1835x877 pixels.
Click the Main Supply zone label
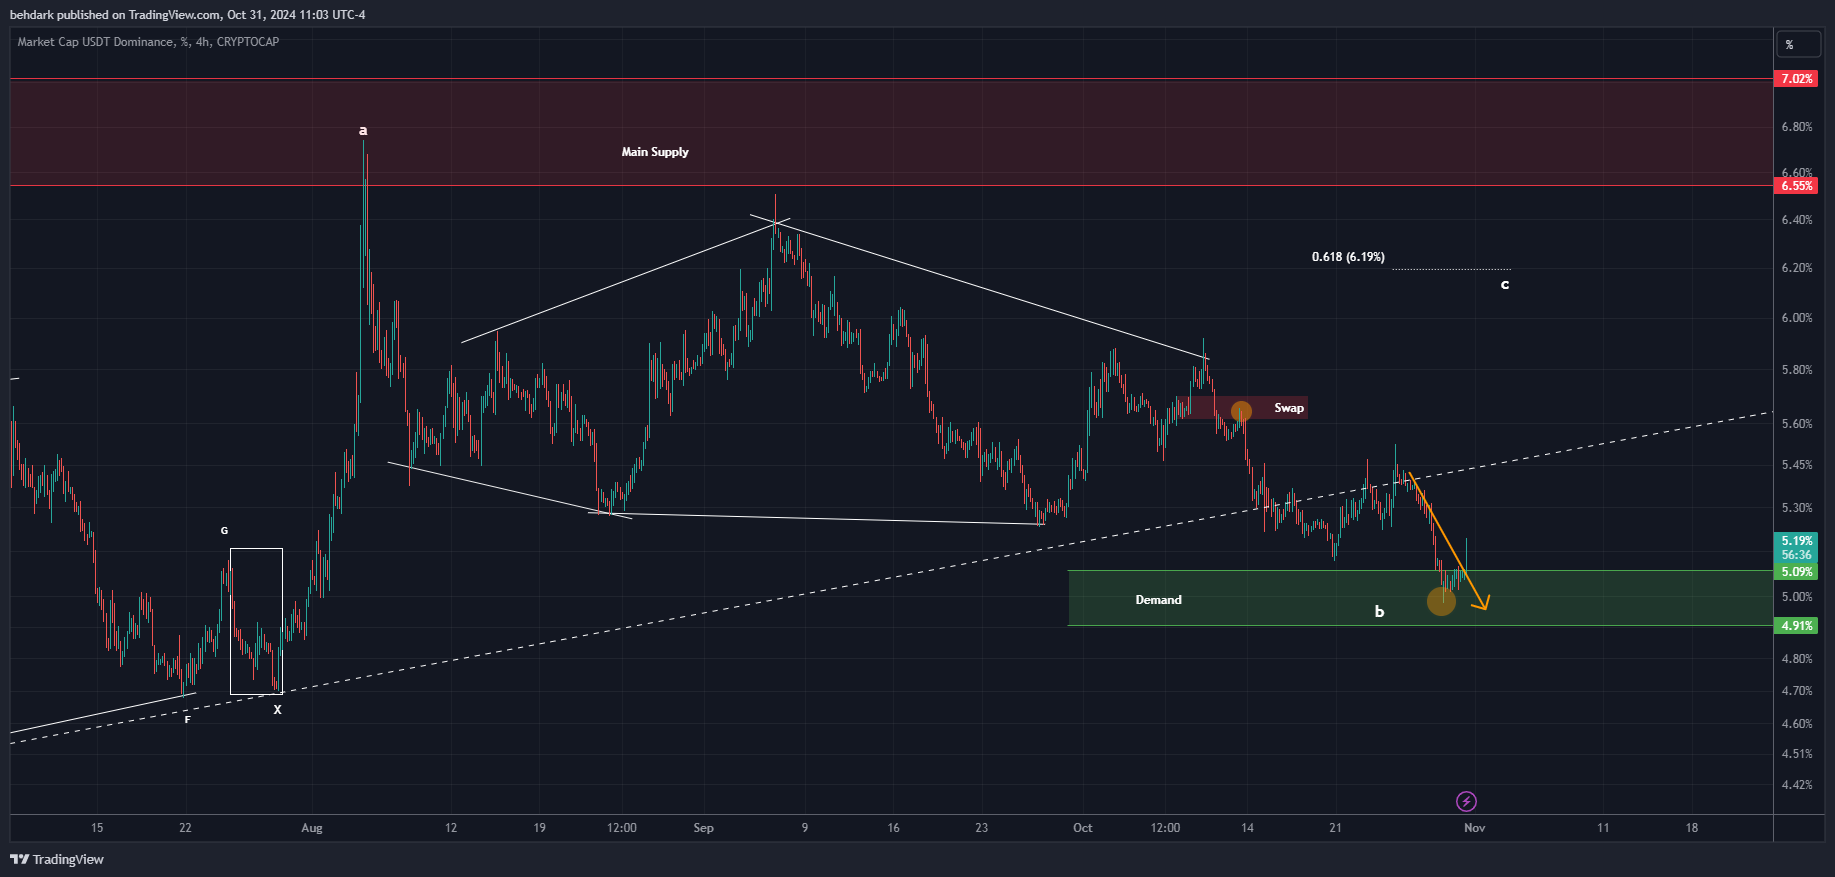coord(655,152)
